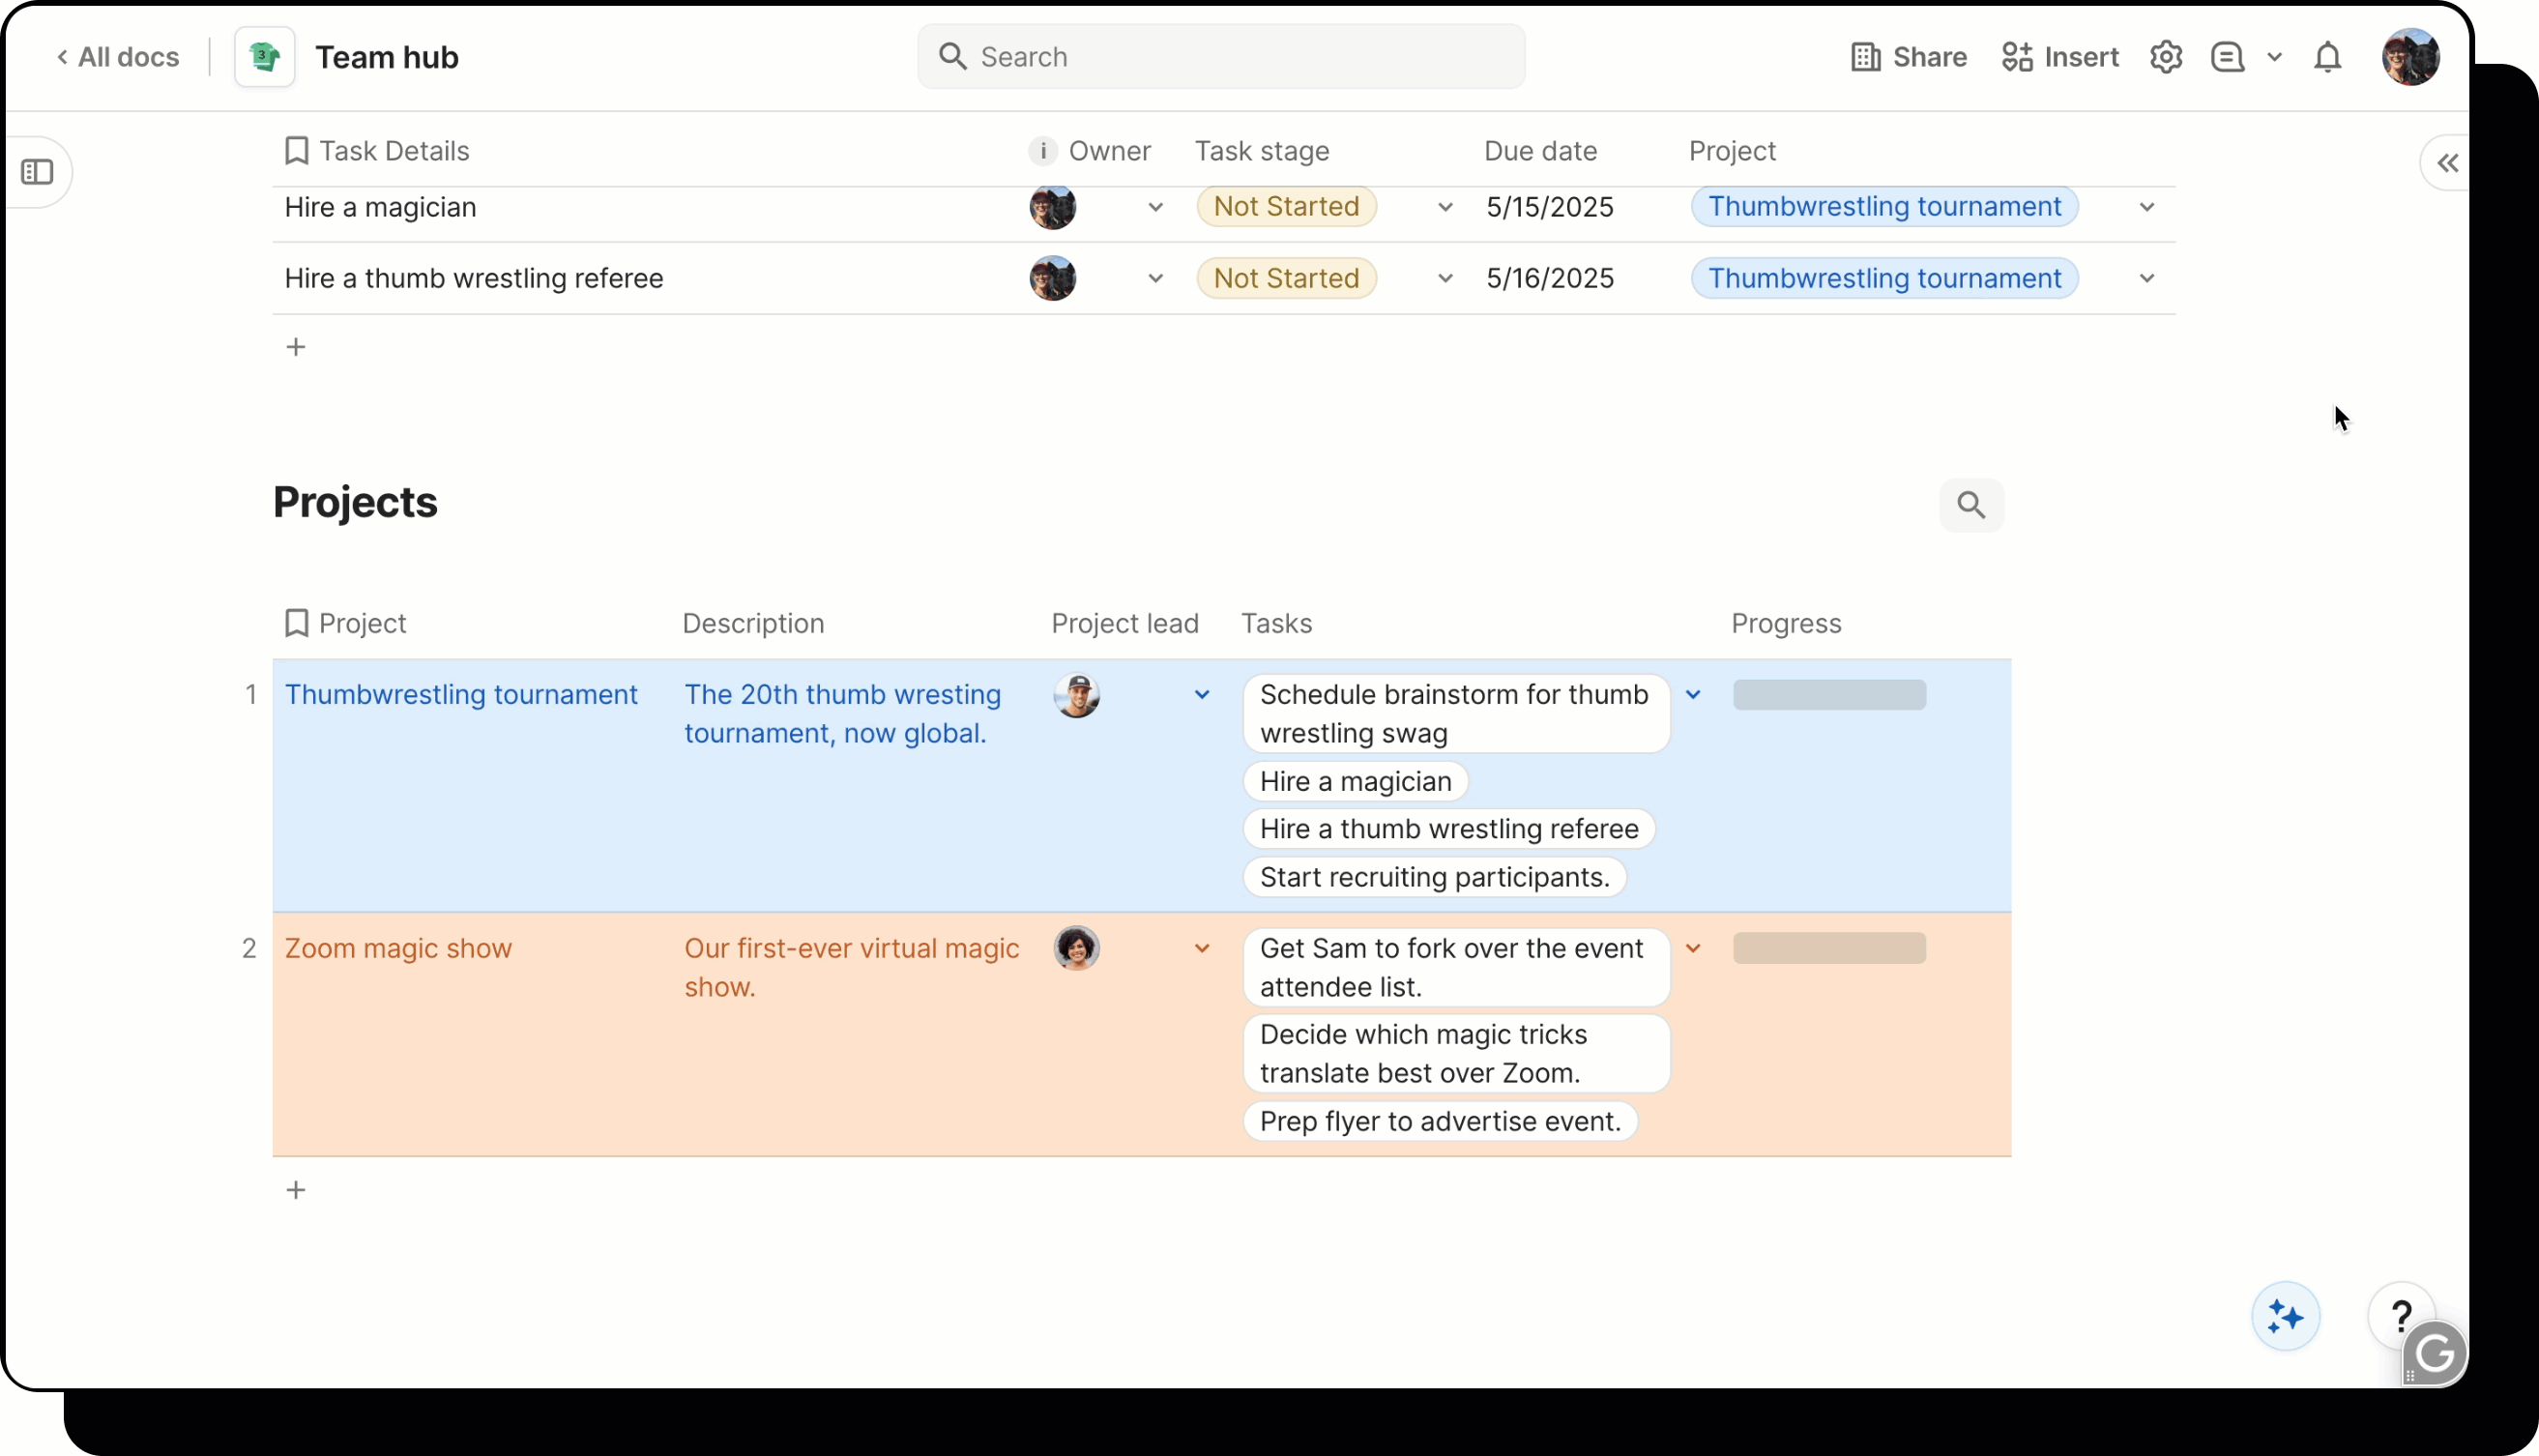Open the help question mark button
The width and height of the screenshot is (2539, 1456).
tap(2400, 1316)
